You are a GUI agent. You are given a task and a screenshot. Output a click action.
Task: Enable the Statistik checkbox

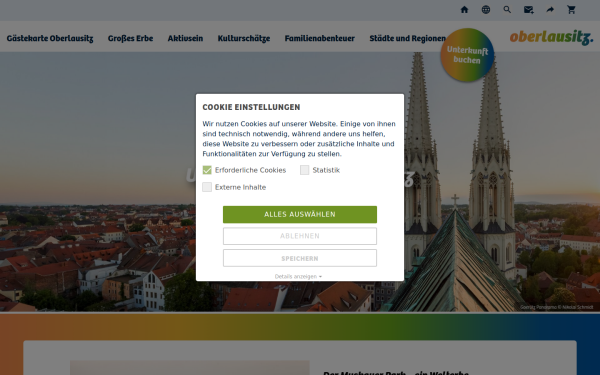(x=305, y=170)
